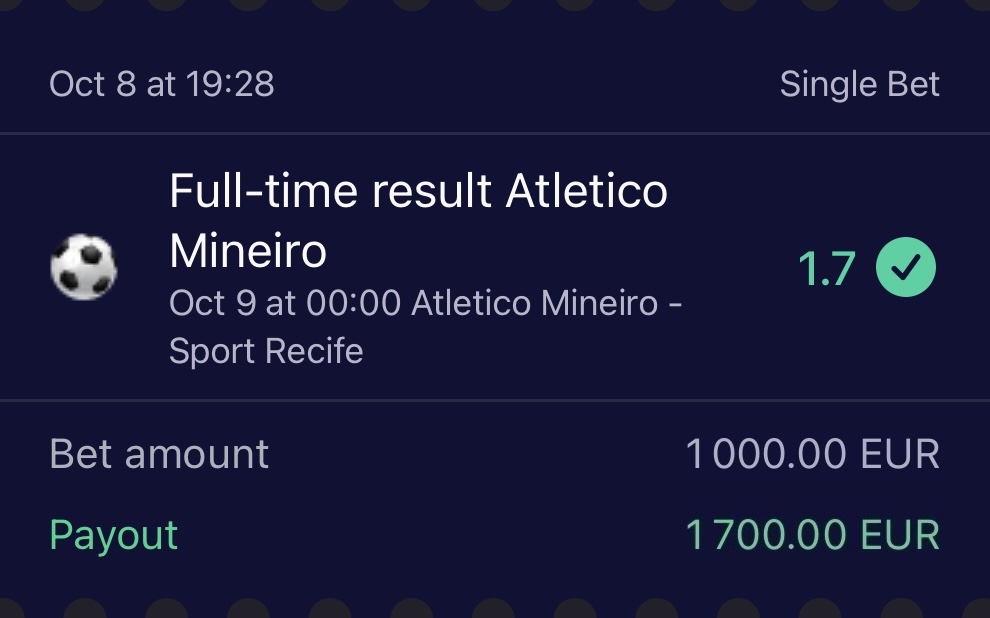
Task: Tap Atletico Mineiro in the match subtitle
Action: [535, 303]
